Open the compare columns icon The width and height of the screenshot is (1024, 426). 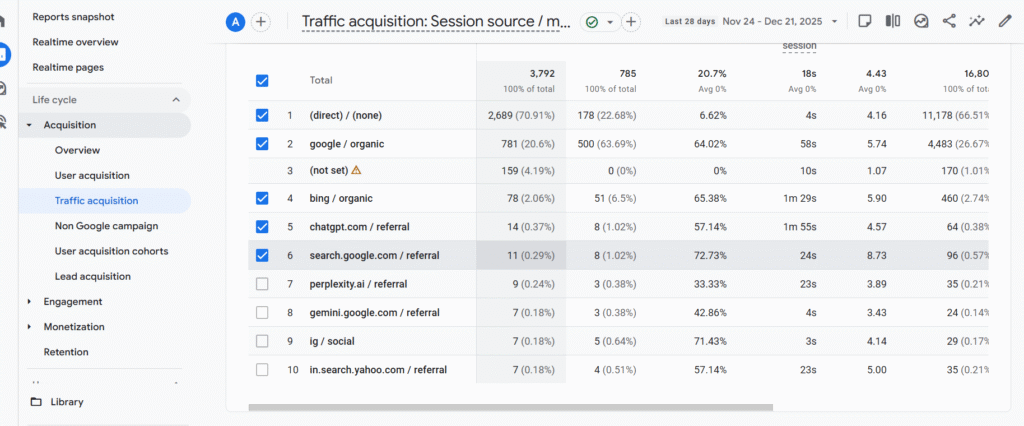[893, 21]
